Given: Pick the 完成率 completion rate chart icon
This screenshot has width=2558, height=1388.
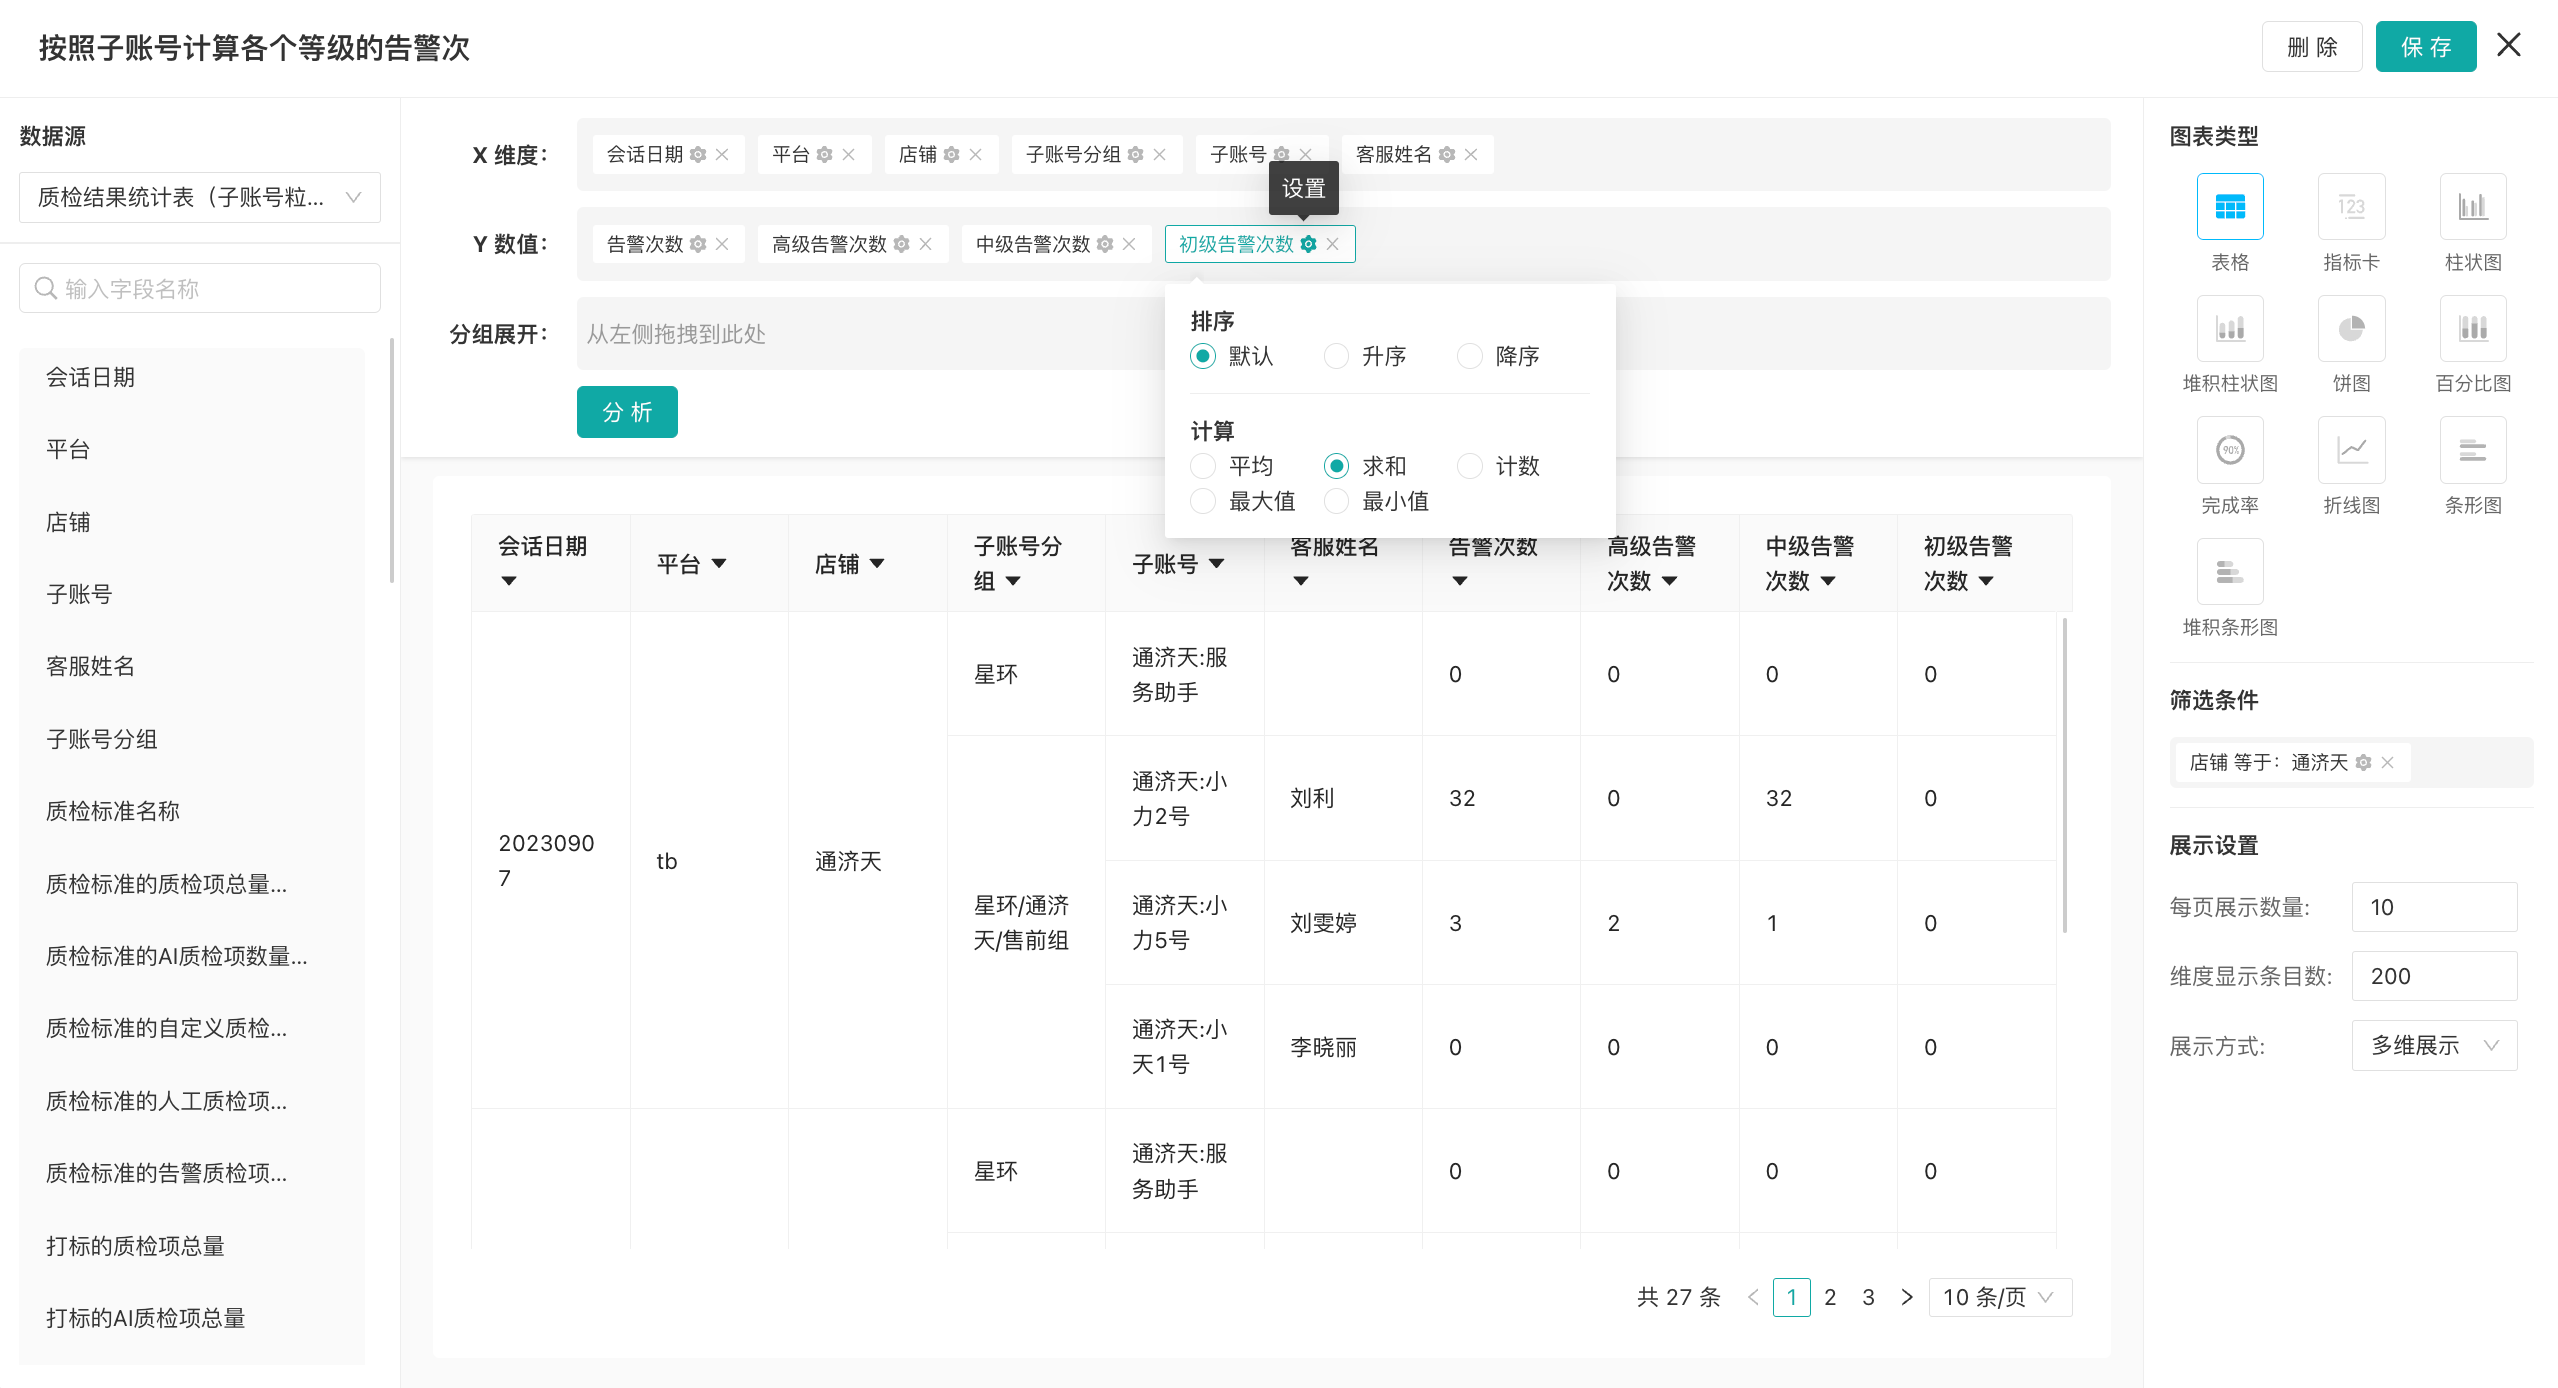Looking at the screenshot, I should coord(2229,450).
